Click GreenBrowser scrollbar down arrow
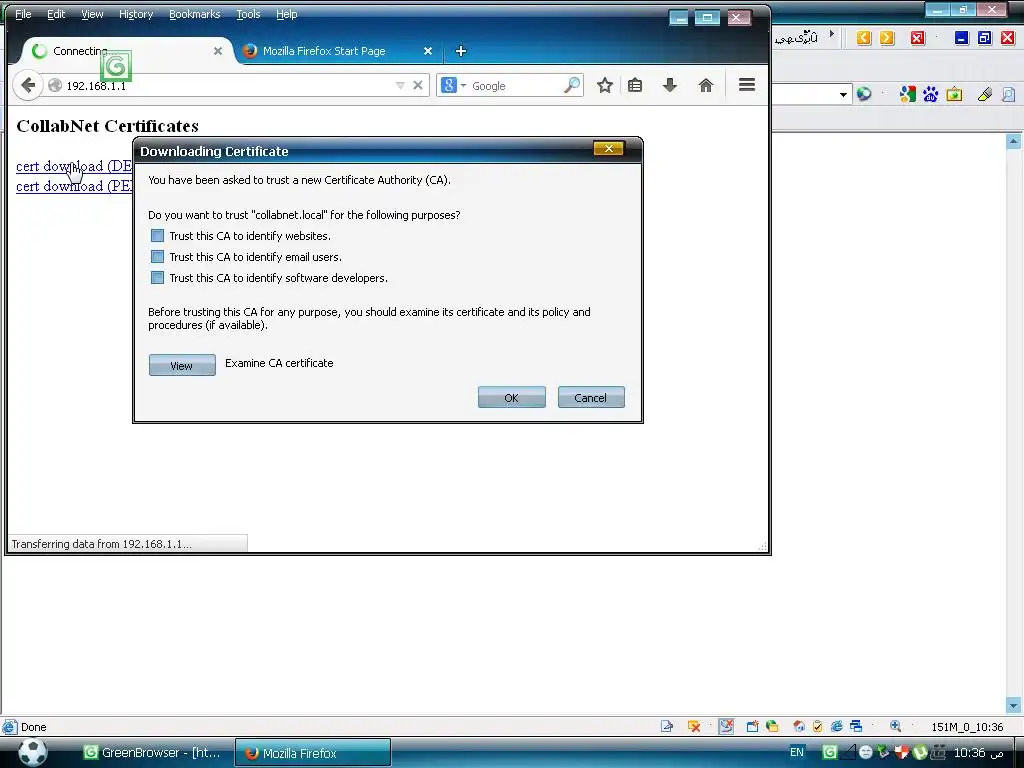 point(1014,705)
